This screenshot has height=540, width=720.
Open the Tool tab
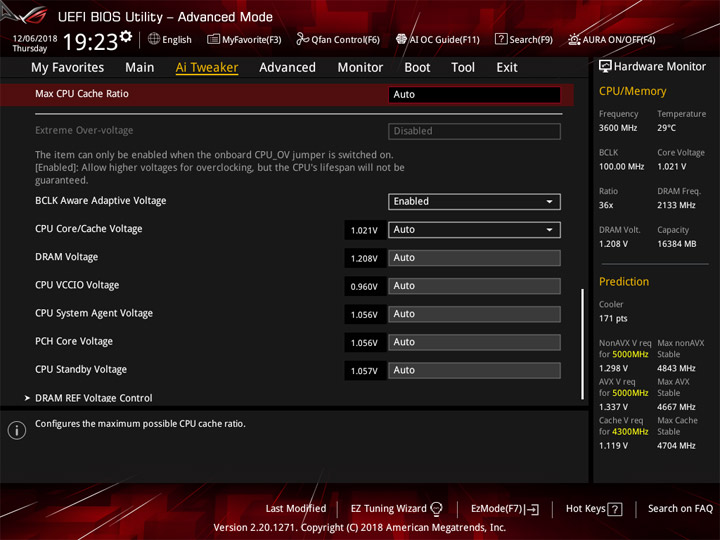[463, 68]
